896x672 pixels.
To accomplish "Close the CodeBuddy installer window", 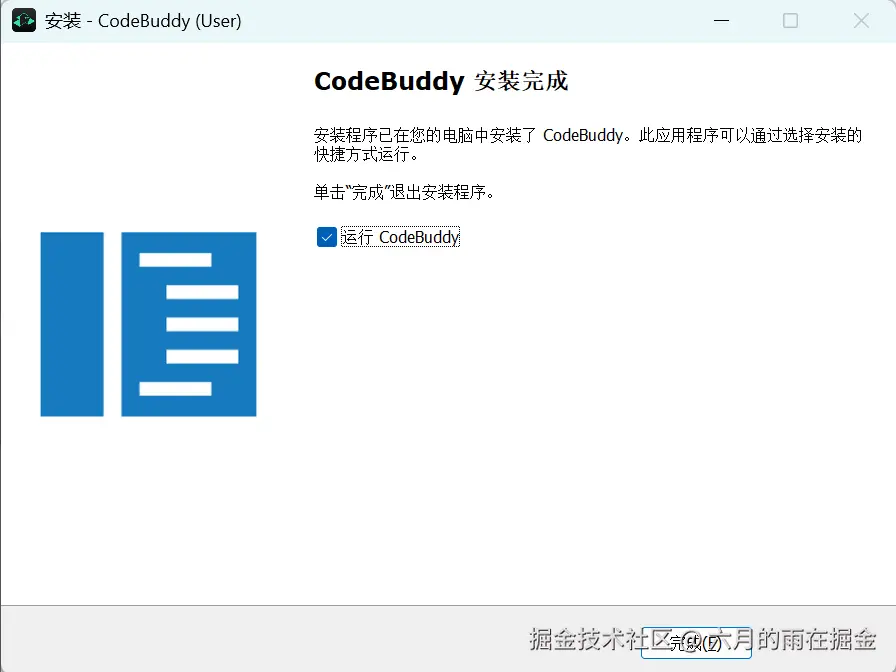I will [861, 21].
